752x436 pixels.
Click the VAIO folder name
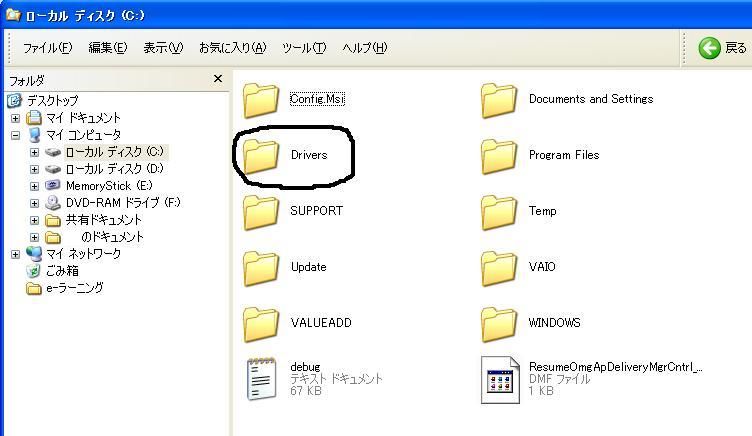point(542,267)
